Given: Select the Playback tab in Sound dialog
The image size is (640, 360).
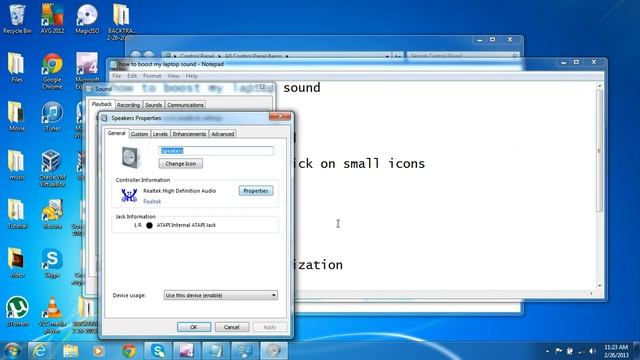Looking at the screenshot, I should coord(102,104).
